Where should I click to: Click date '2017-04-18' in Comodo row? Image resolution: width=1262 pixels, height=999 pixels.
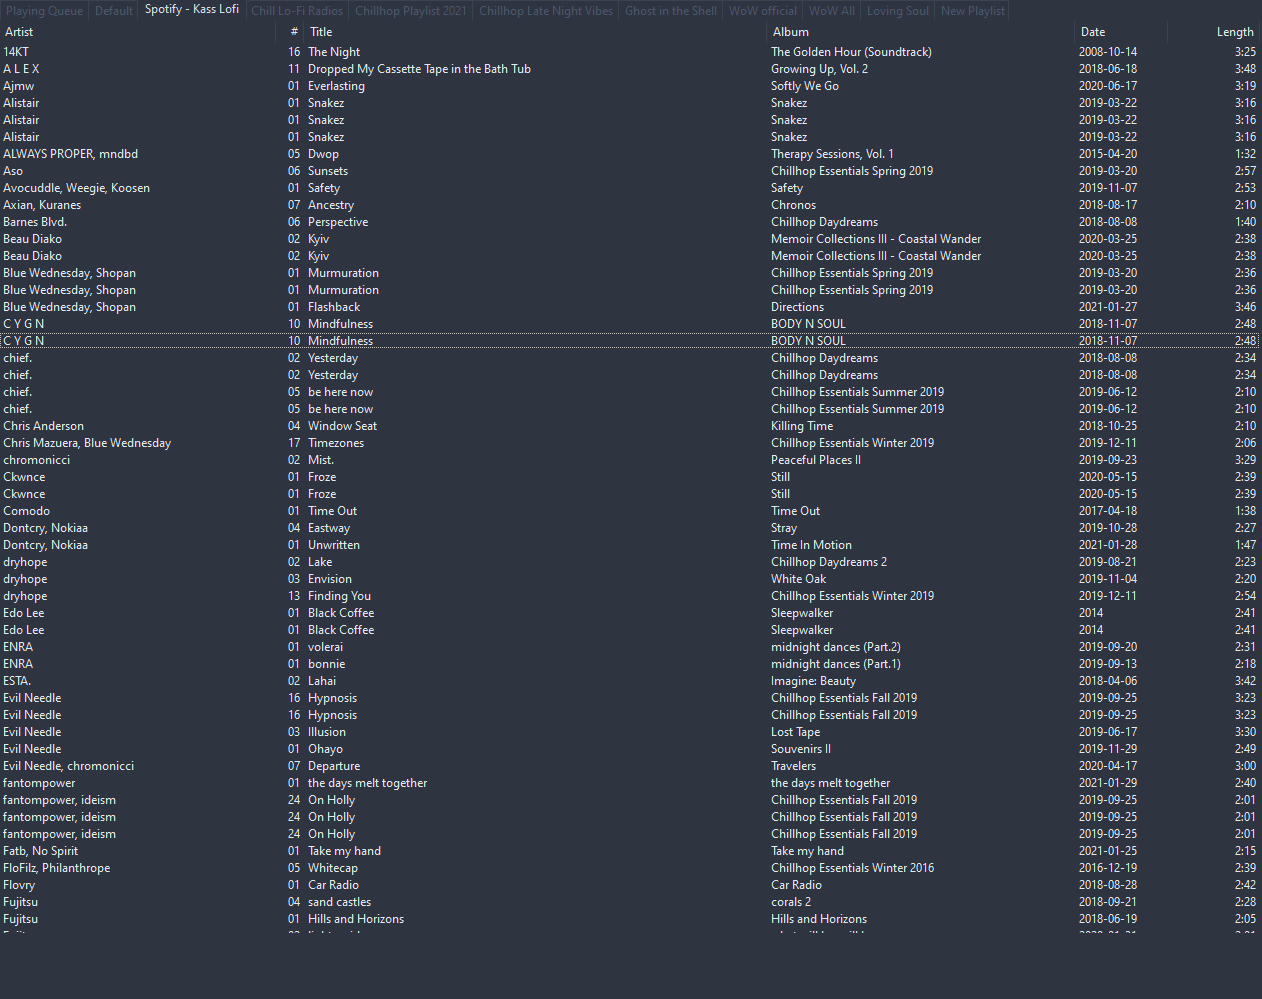1108,511
